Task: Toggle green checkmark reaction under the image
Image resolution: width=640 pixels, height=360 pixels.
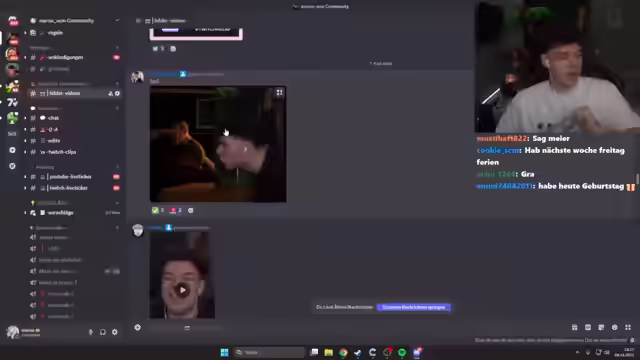Action: tap(158, 211)
